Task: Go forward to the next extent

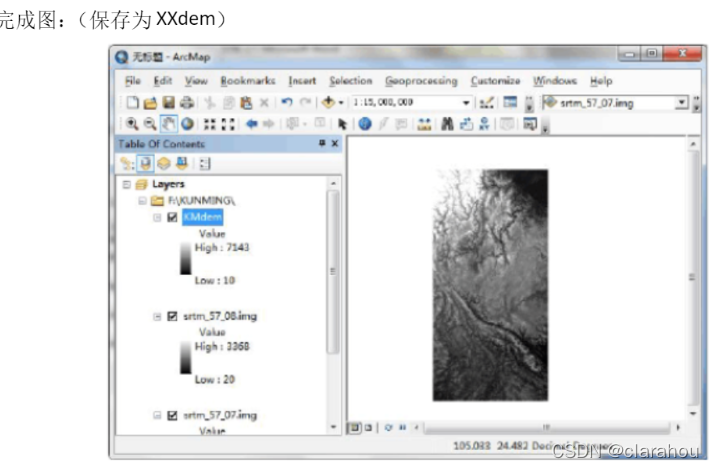Action: tap(269, 124)
